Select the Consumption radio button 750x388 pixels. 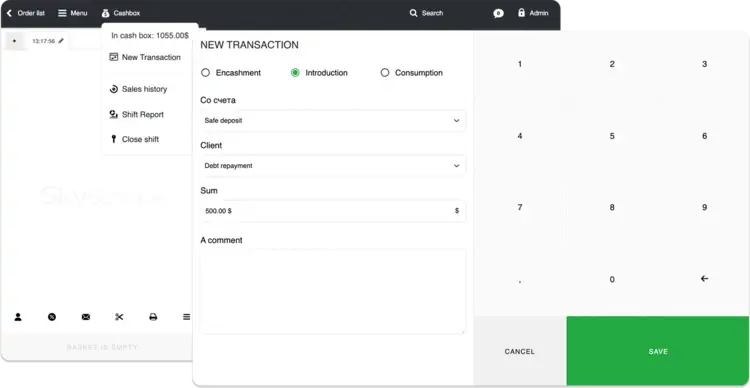[x=385, y=73]
